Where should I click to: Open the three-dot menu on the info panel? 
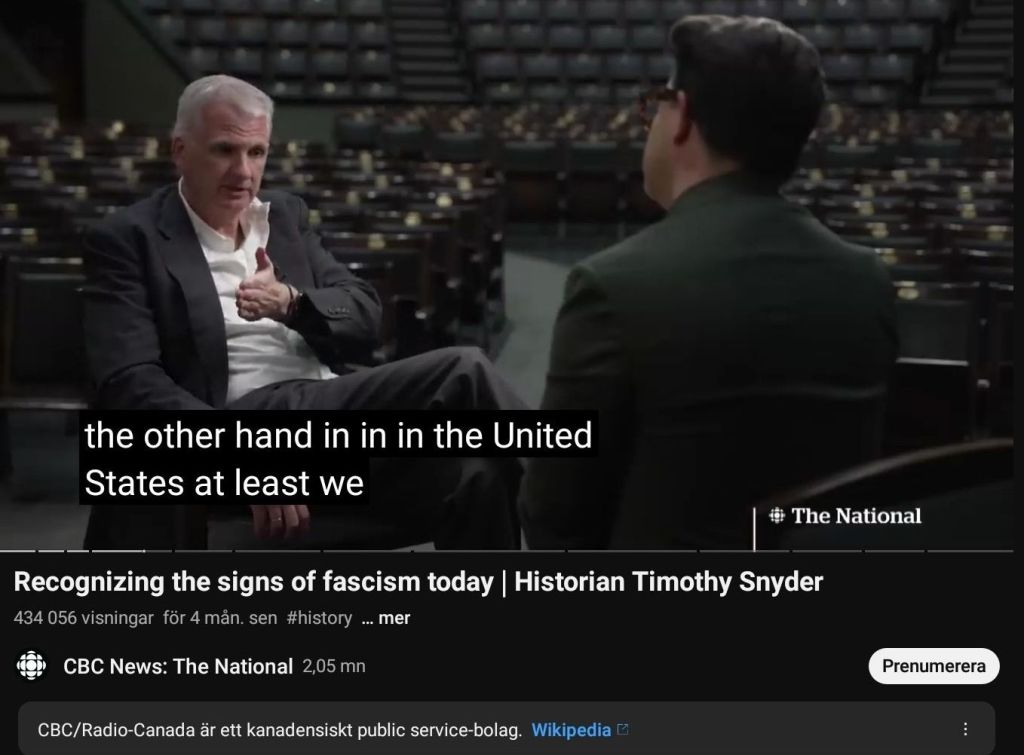click(x=965, y=730)
